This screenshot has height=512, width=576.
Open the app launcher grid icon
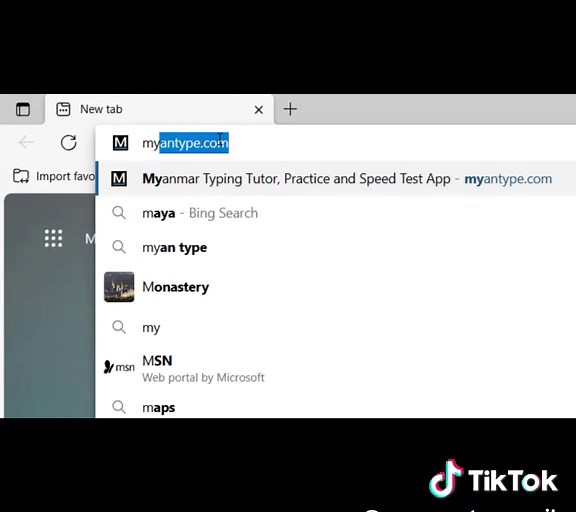tap(53, 238)
